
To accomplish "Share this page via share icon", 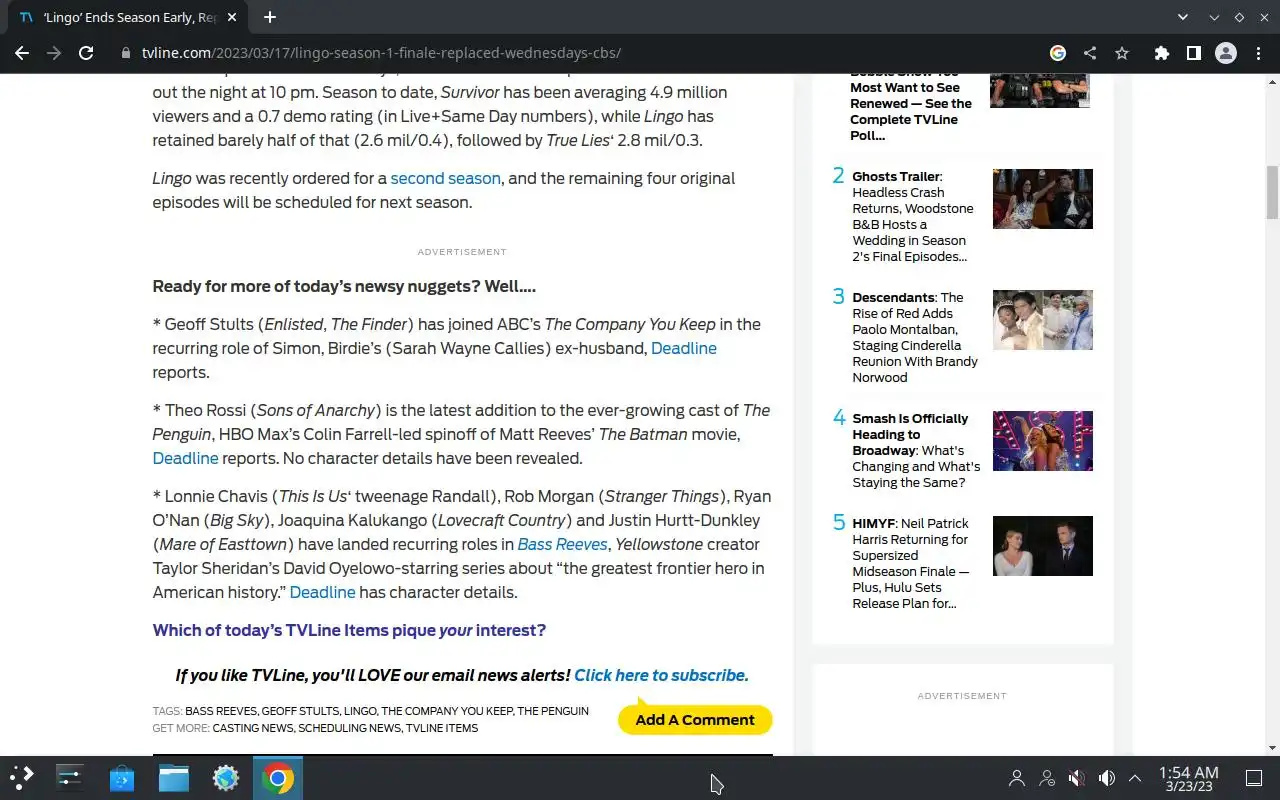I will pos(1090,53).
